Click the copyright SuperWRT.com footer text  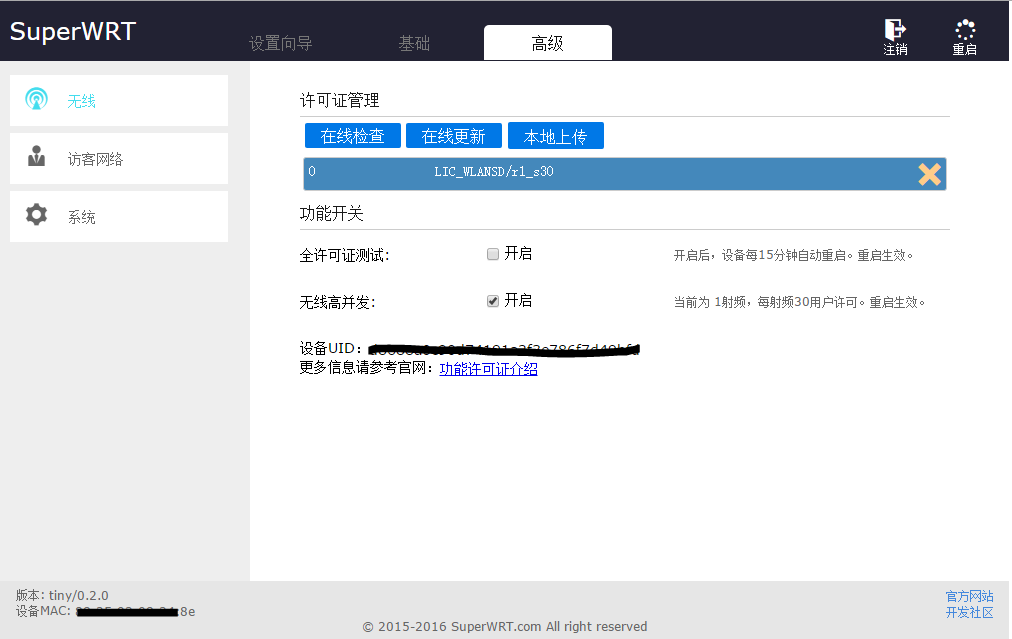pyautogui.click(x=505, y=627)
